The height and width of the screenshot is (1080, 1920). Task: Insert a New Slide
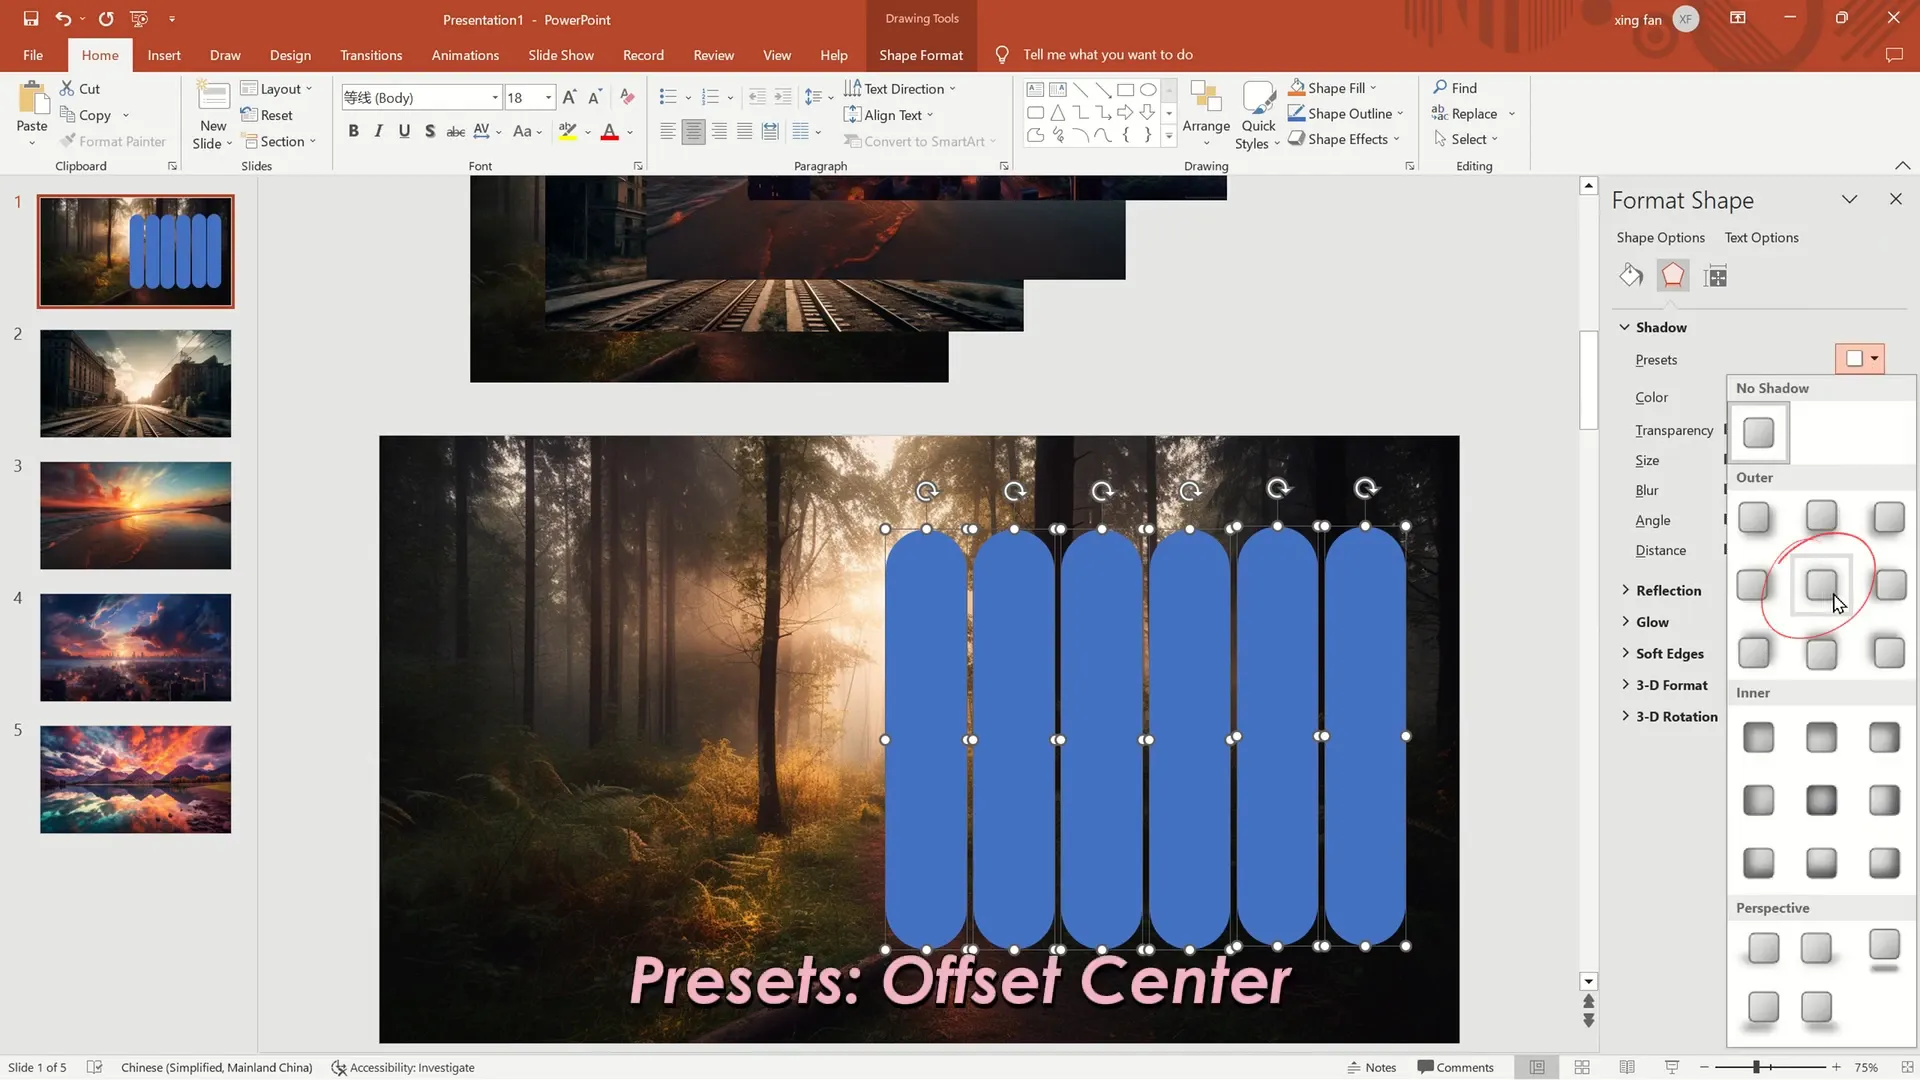213,115
